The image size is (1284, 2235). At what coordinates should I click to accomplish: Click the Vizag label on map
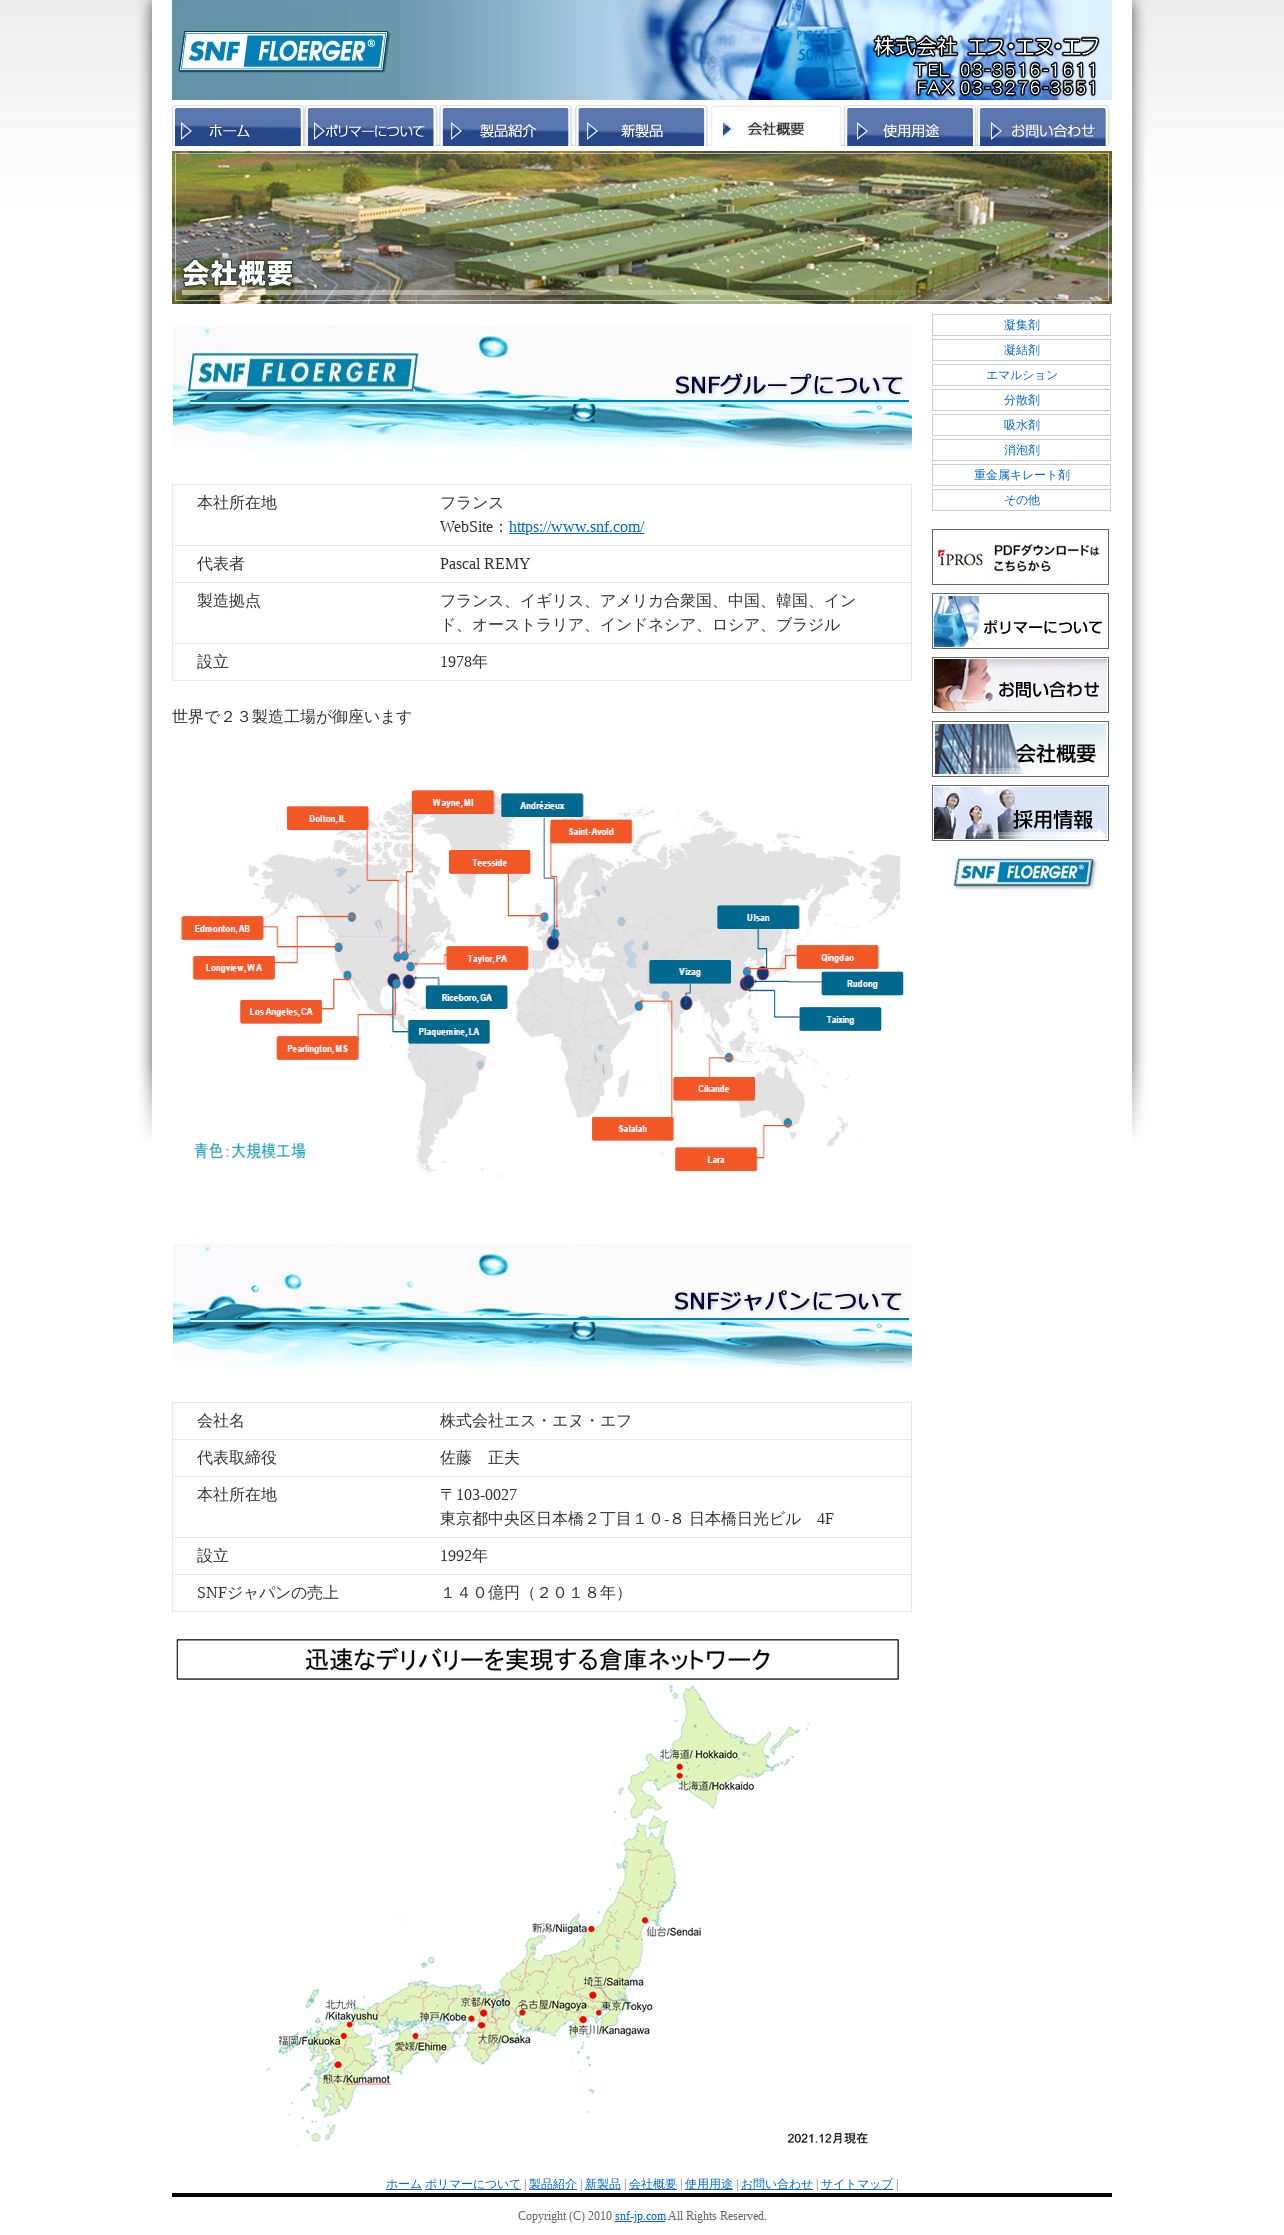click(690, 971)
